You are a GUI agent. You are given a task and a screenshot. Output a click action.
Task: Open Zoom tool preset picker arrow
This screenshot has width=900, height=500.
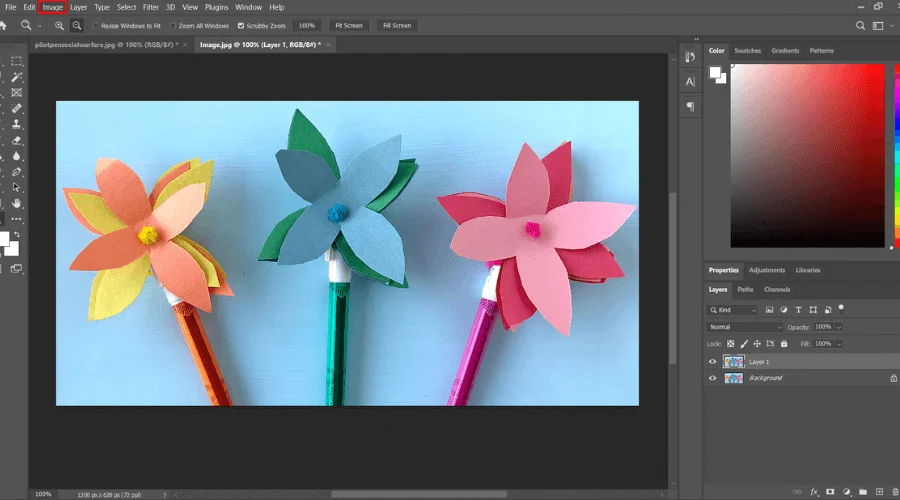[39, 26]
